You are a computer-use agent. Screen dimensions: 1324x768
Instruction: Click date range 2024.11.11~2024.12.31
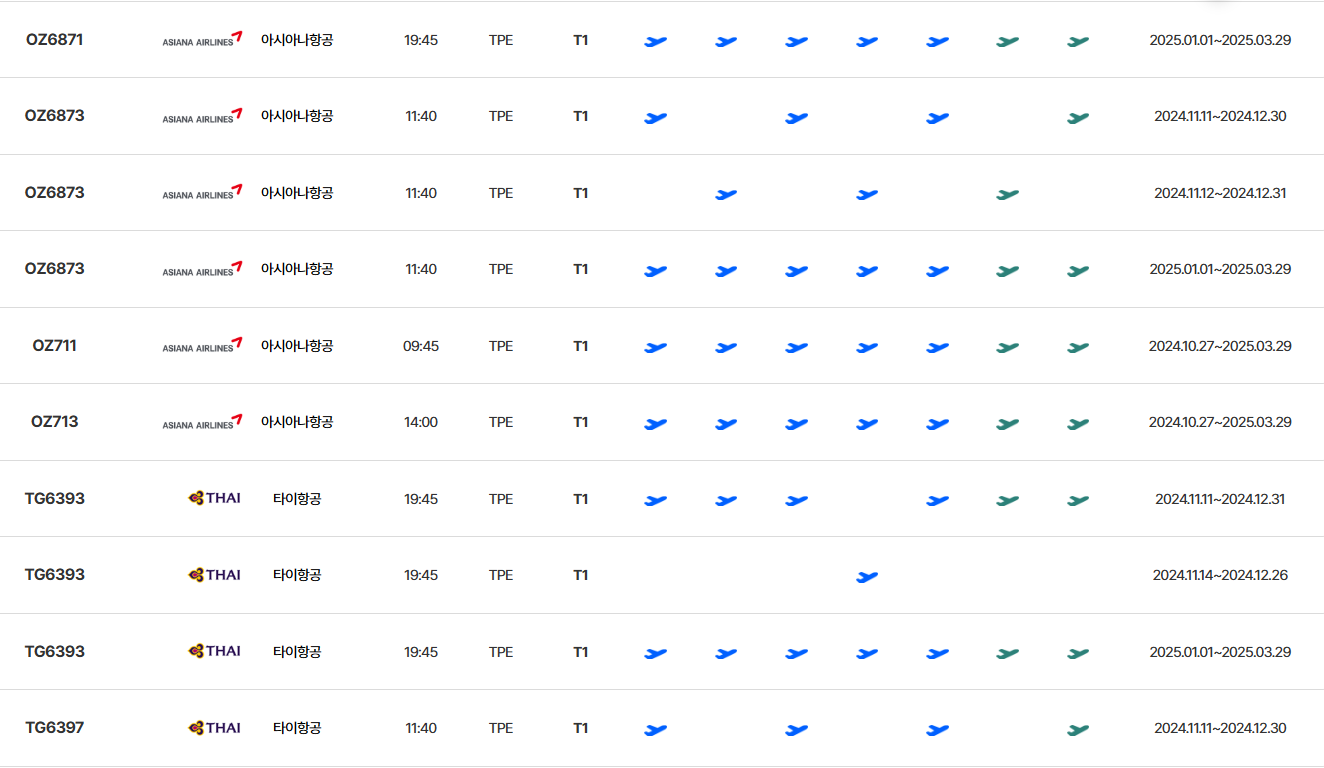1220,499
